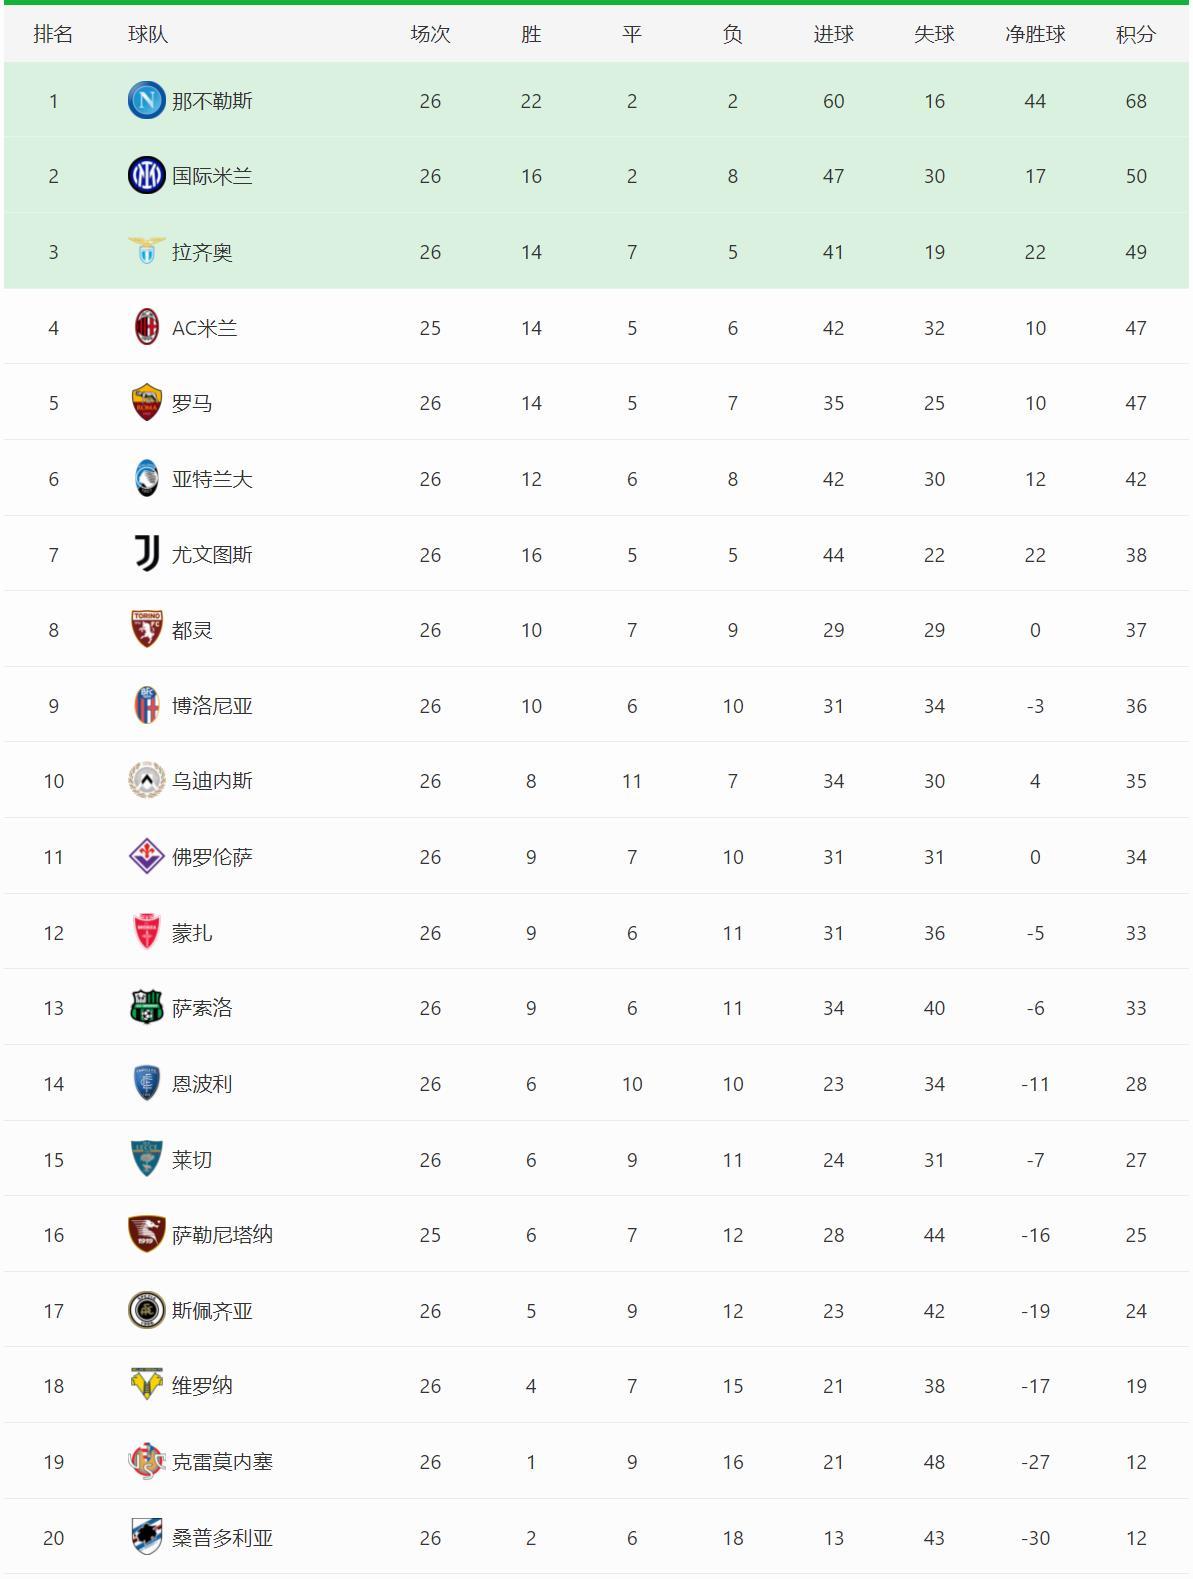This screenshot has width=1193, height=1579.
Task: Select the 积分 column header
Action: click(1136, 34)
